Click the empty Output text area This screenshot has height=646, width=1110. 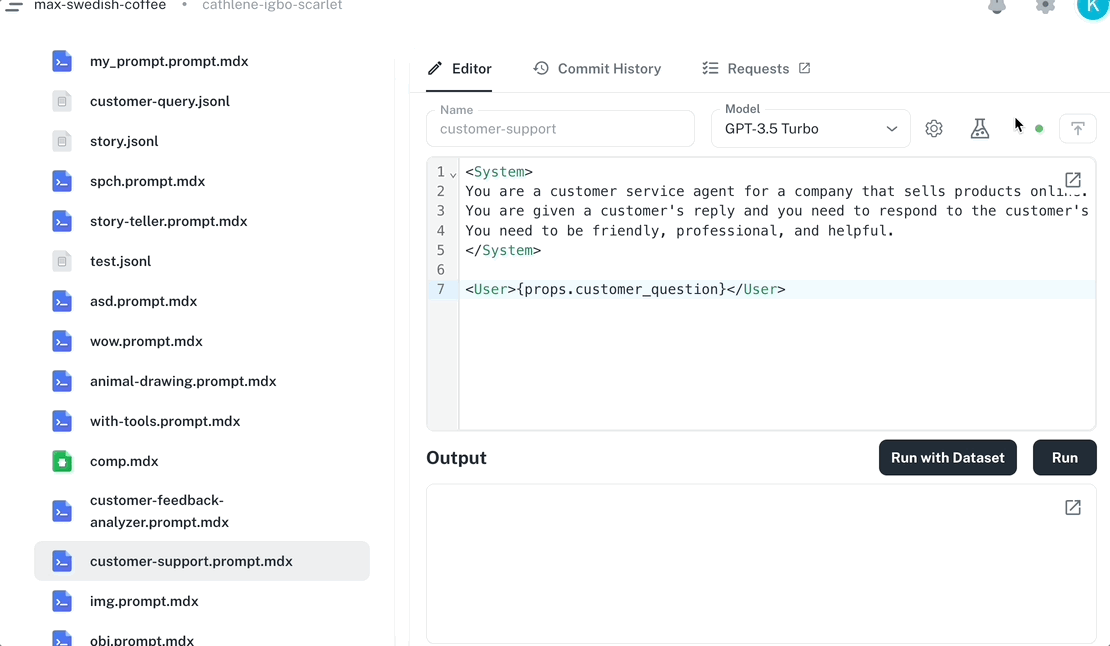click(761, 564)
